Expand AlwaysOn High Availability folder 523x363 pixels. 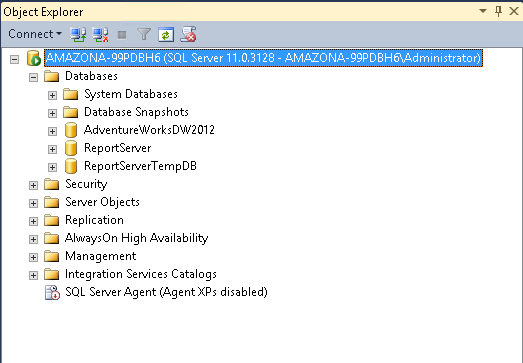(x=33, y=240)
